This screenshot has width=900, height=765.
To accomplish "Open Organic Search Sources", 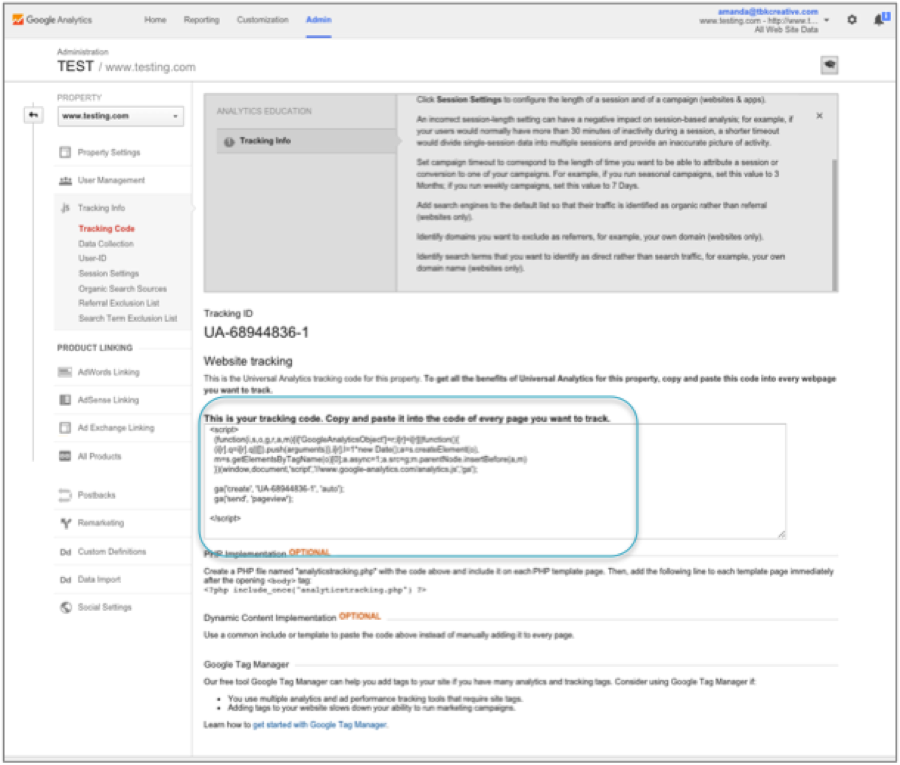I will [123, 289].
